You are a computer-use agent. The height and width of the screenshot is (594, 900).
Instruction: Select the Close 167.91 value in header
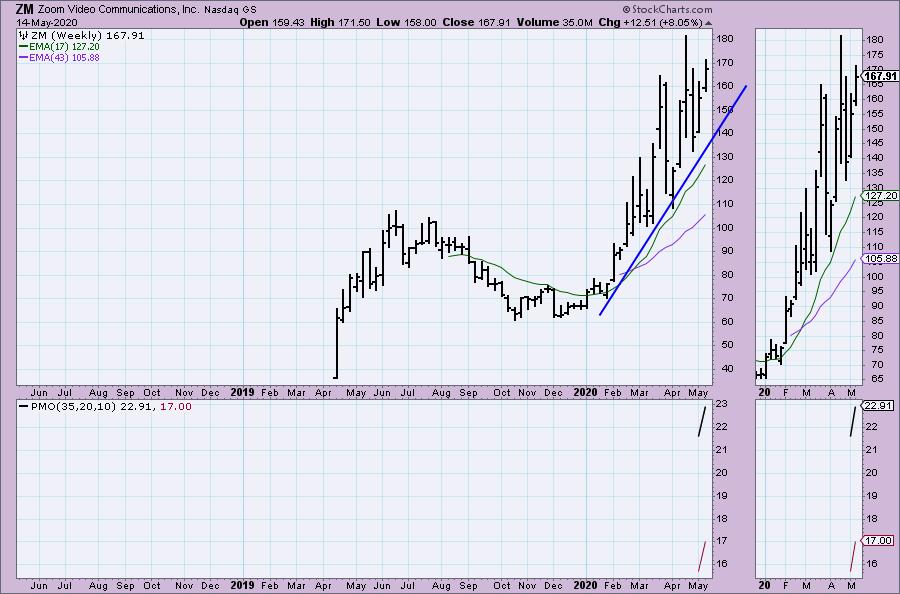click(x=476, y=22)
